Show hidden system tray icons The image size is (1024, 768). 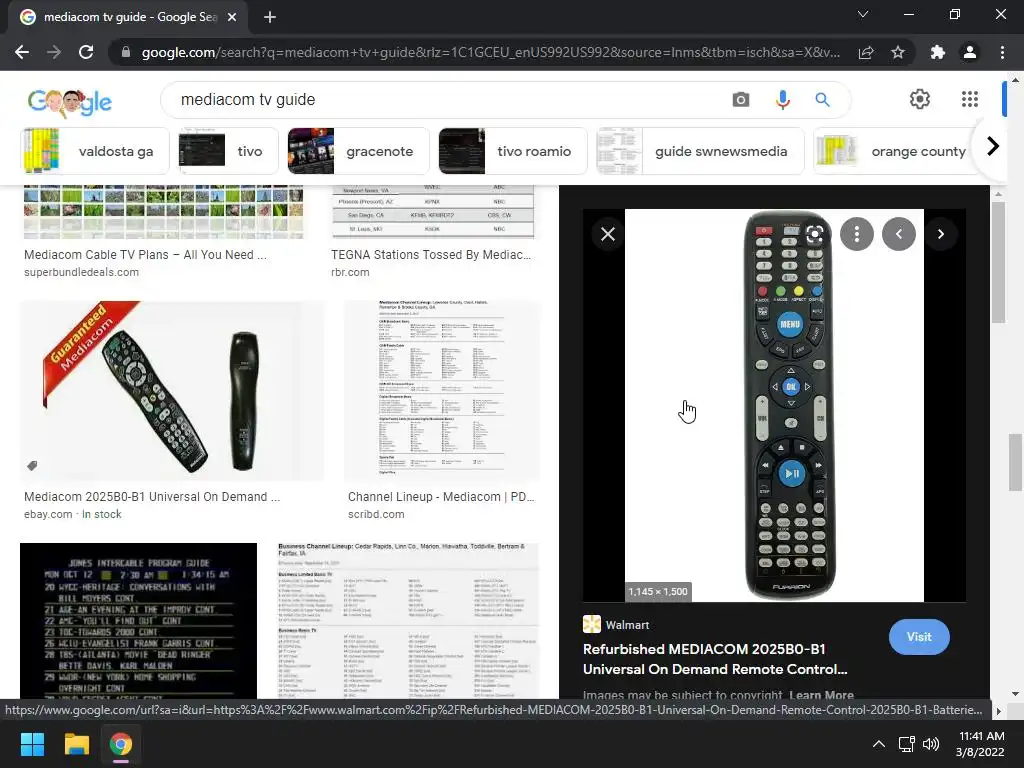click(x=879, y=744)
